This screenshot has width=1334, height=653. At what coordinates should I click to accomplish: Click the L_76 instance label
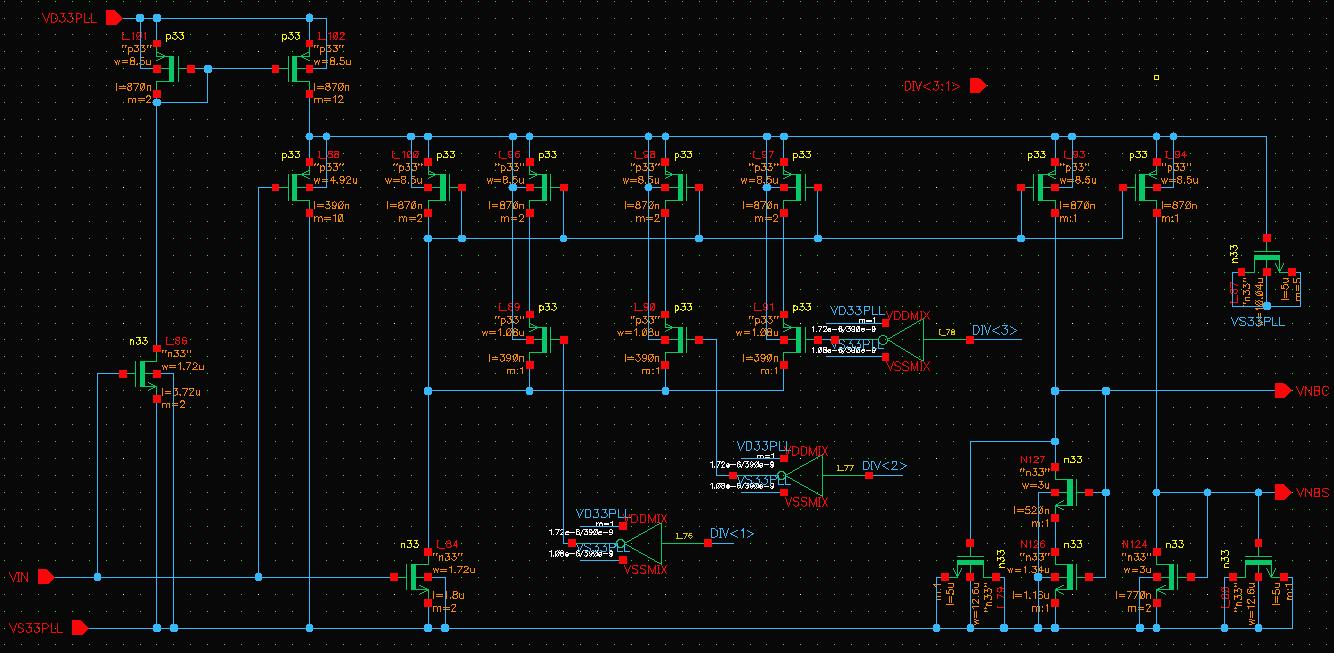pos(685,536)
